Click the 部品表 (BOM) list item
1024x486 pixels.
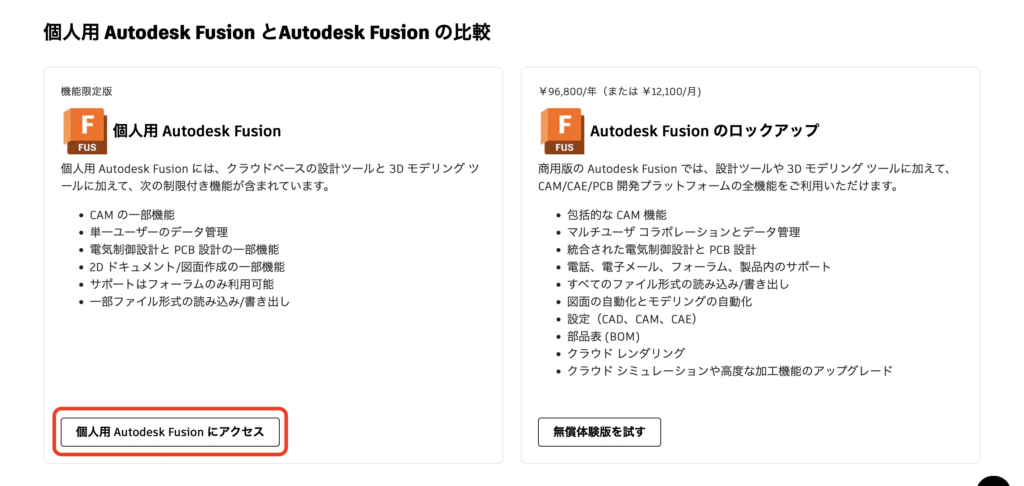click(x=603, y=336)
